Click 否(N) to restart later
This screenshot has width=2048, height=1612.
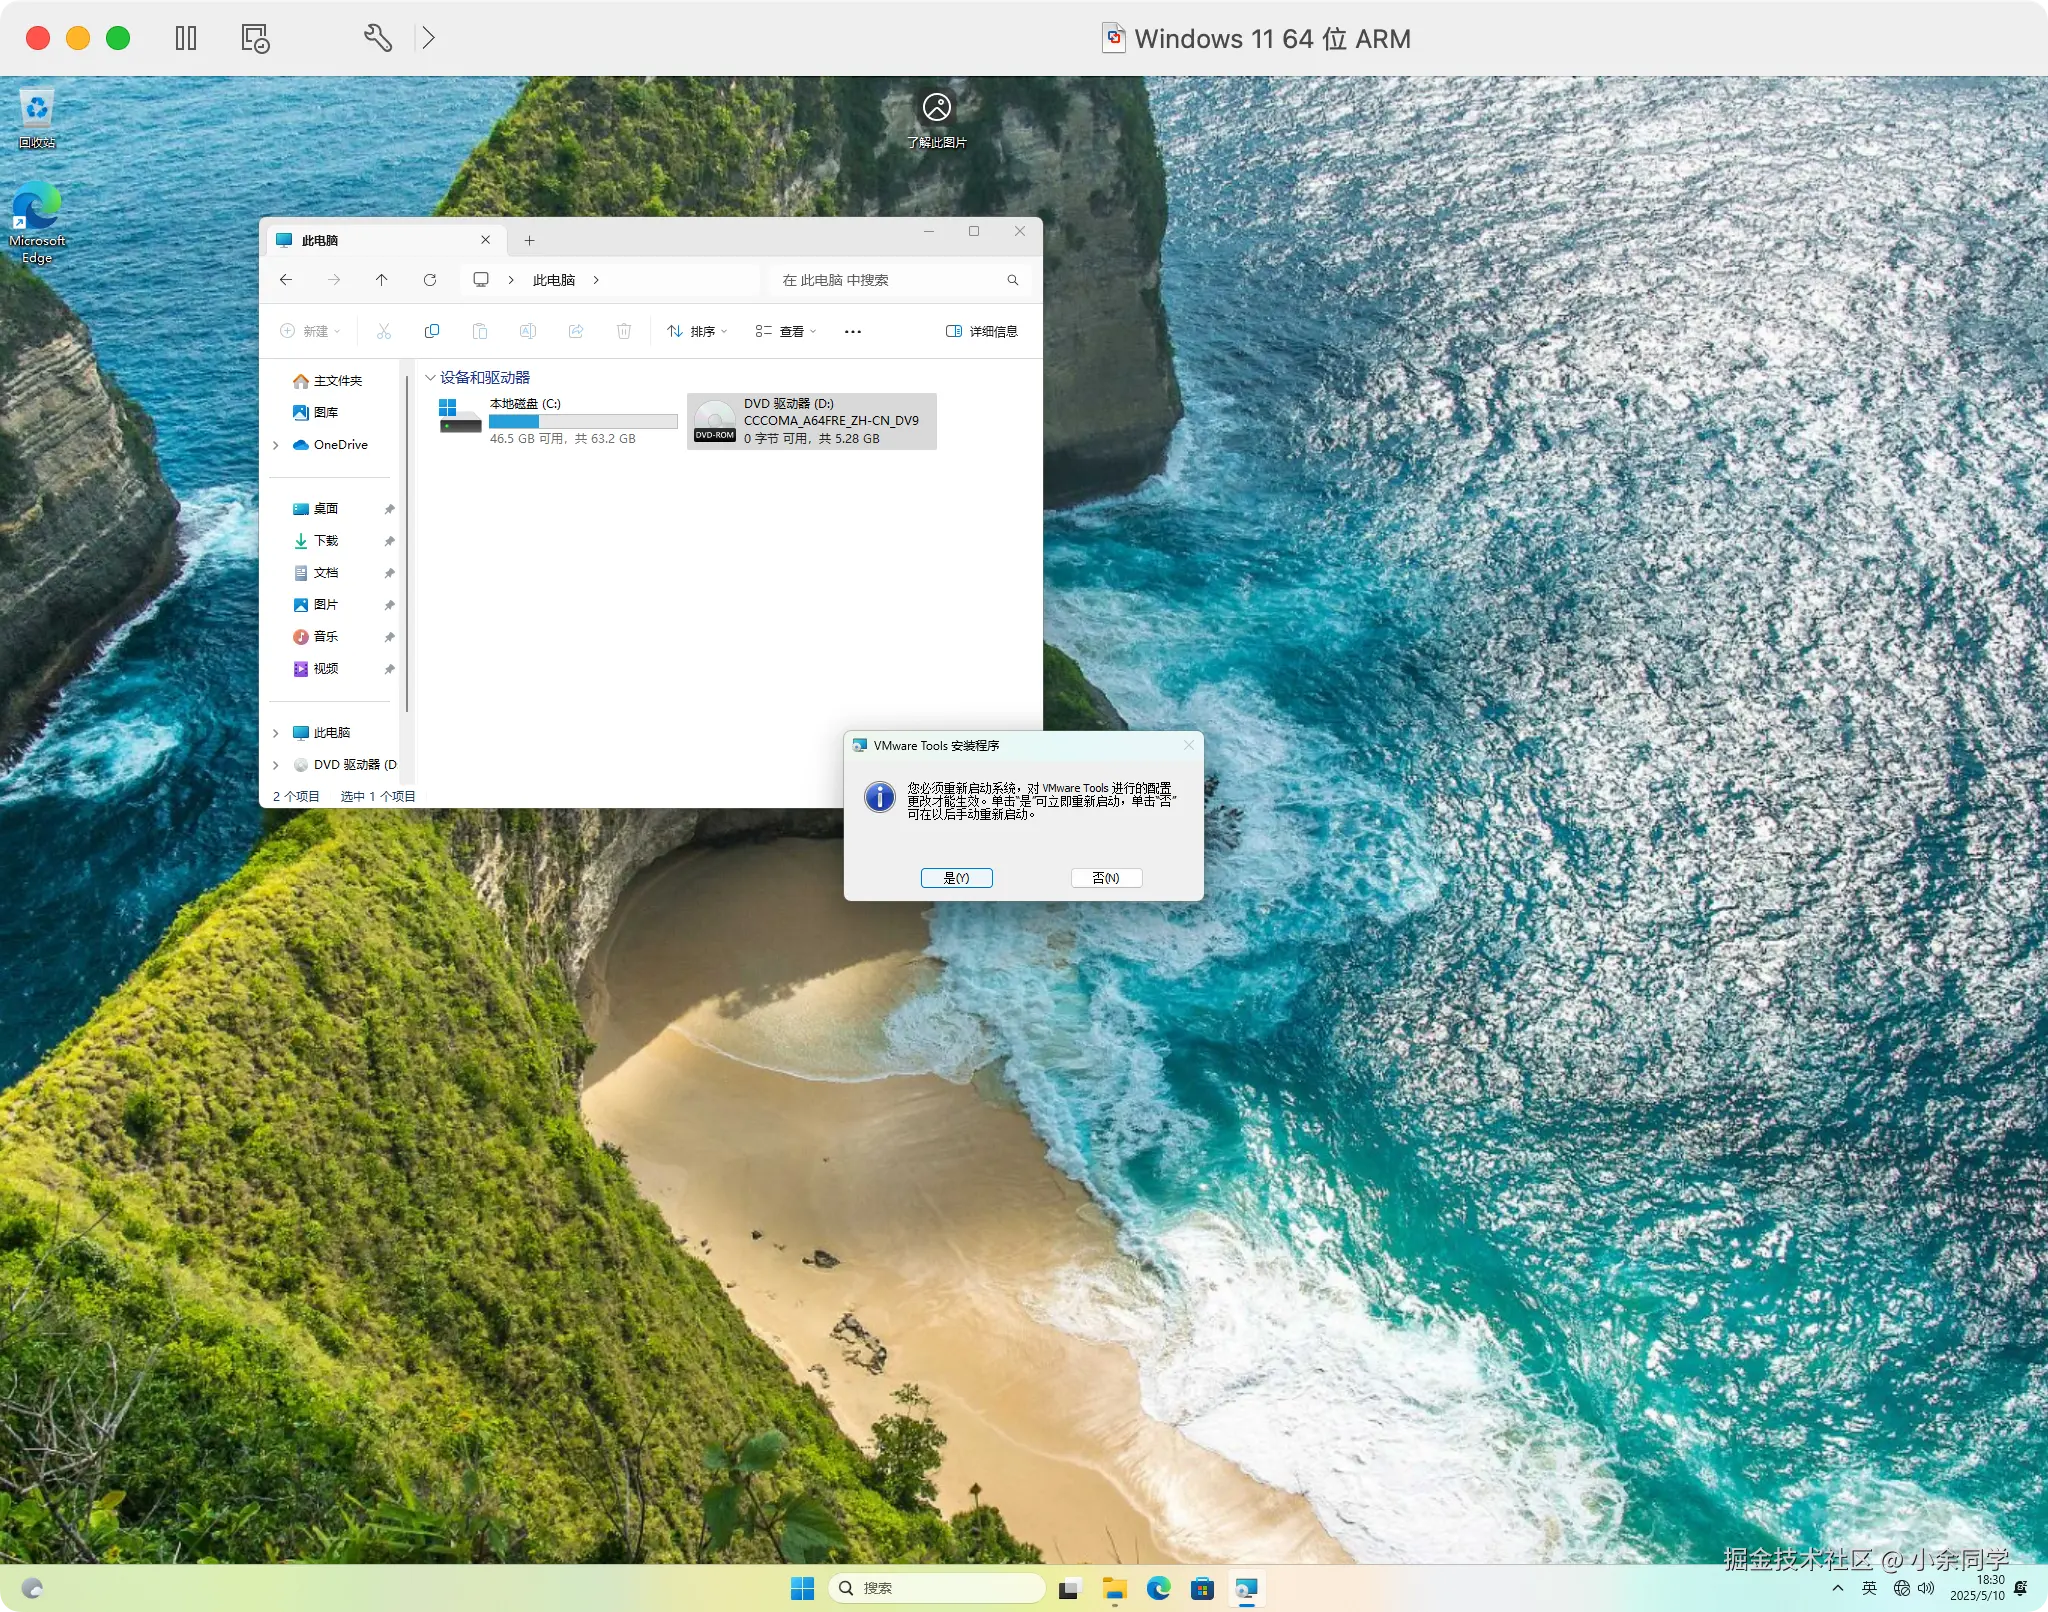1106,878
